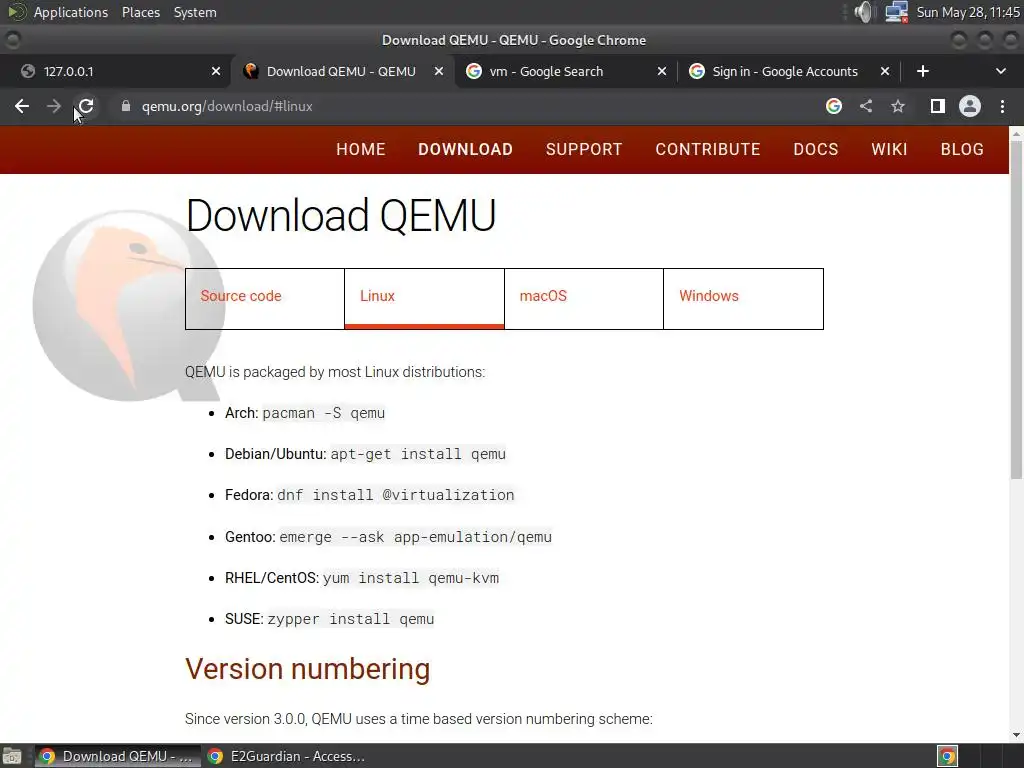Open the DOWNLOAD nav link
Image resolution: width=1024 pixels, height=768 pixels.
pyautogui.click(x=465, y=150)
